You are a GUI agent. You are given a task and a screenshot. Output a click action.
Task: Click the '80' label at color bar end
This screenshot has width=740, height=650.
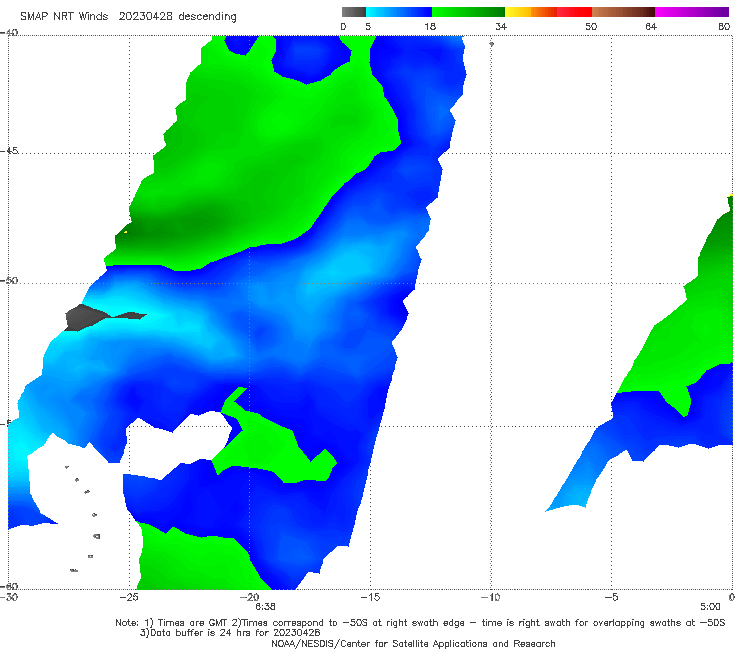pos(724,27)
